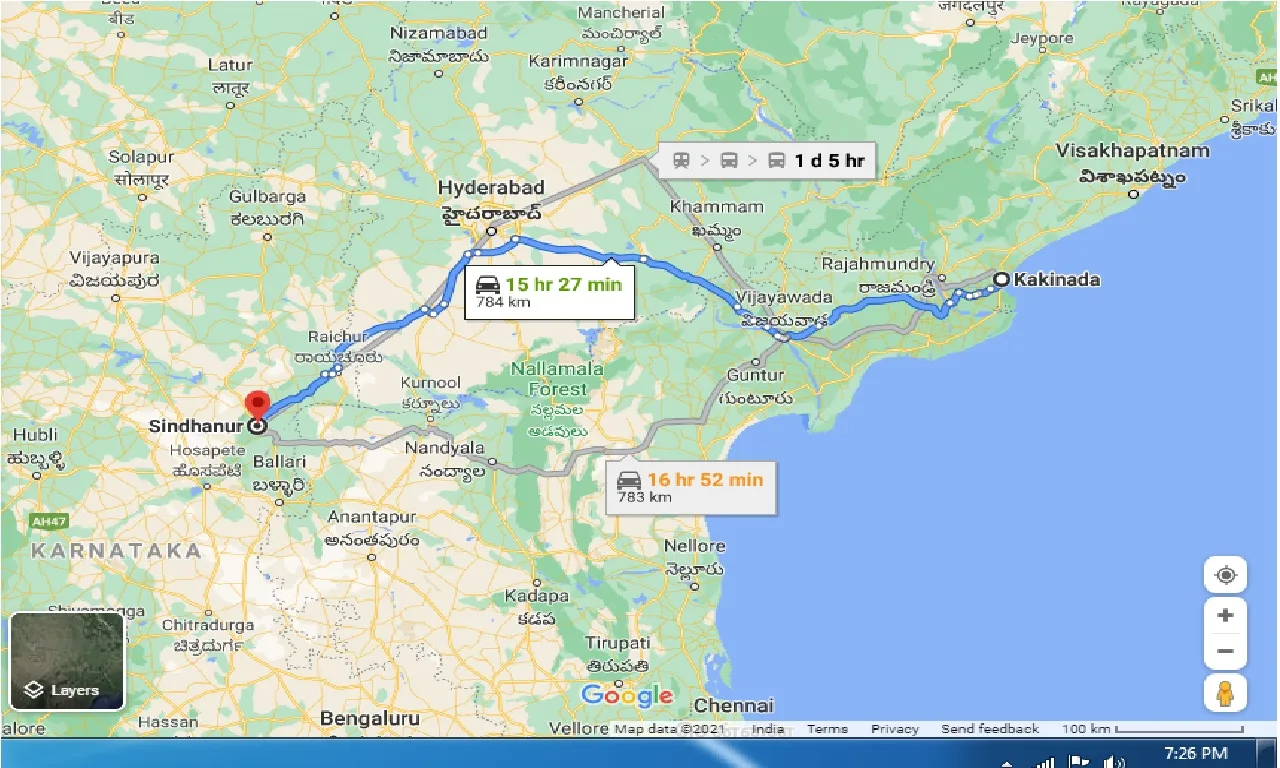Open the Terms link
The image size is (1280, 768).
point(827,728)
